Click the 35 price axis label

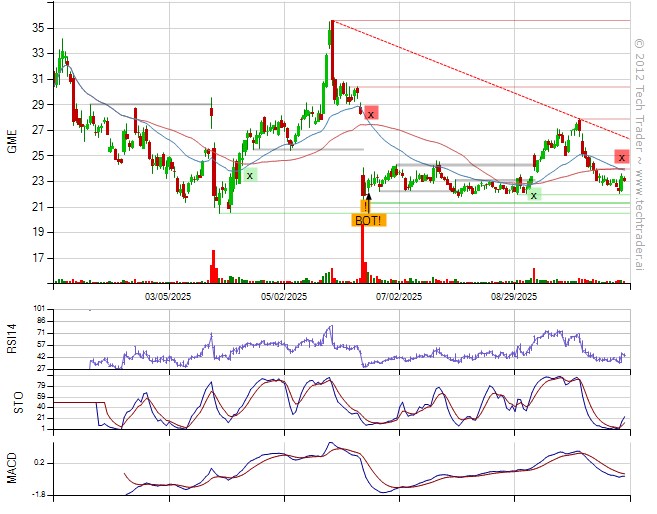tap(38, 28)
